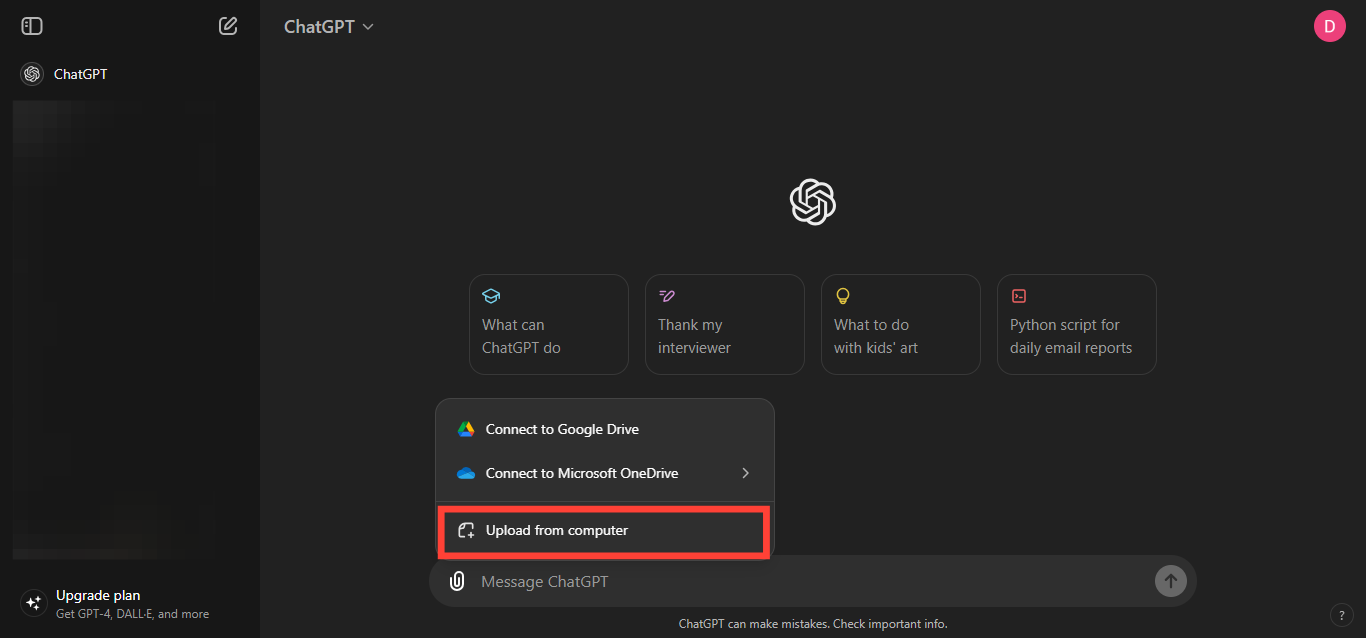
Task: Select 'Python script for daily email reports' card
Action: (1076, 324)
